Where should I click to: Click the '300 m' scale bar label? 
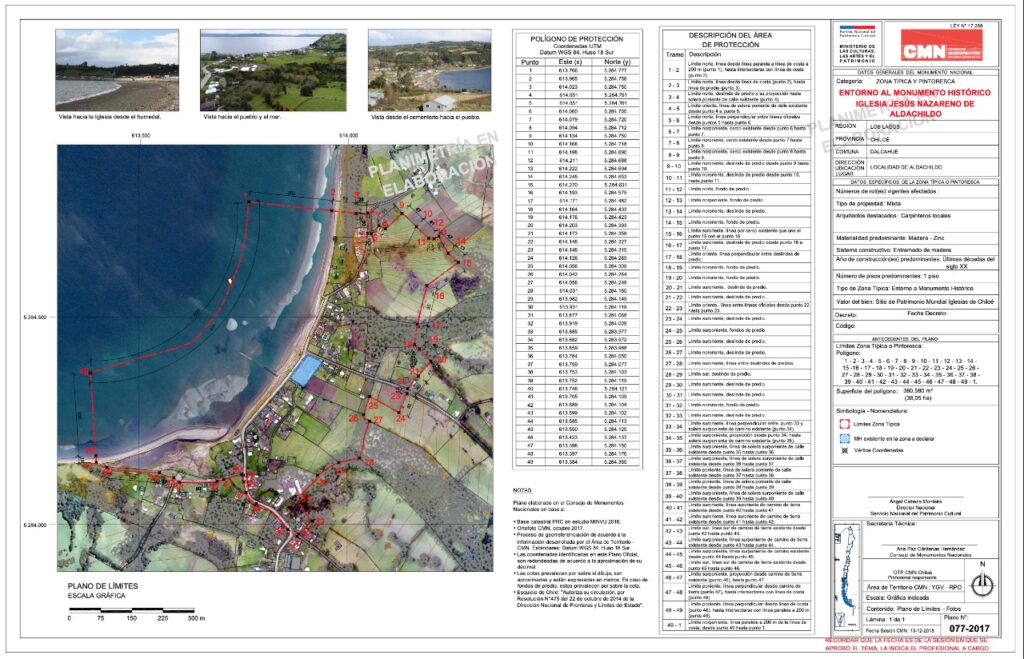(196, 618)
